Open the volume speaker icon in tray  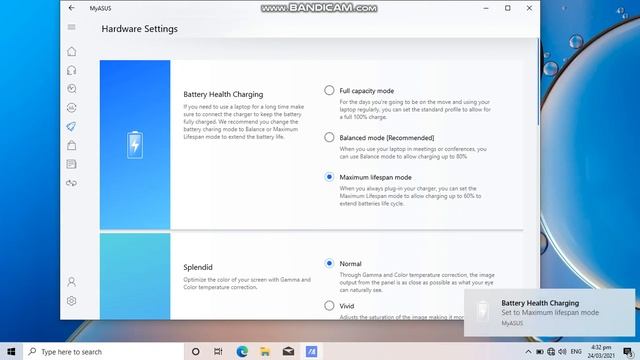[x=562, y=351]
